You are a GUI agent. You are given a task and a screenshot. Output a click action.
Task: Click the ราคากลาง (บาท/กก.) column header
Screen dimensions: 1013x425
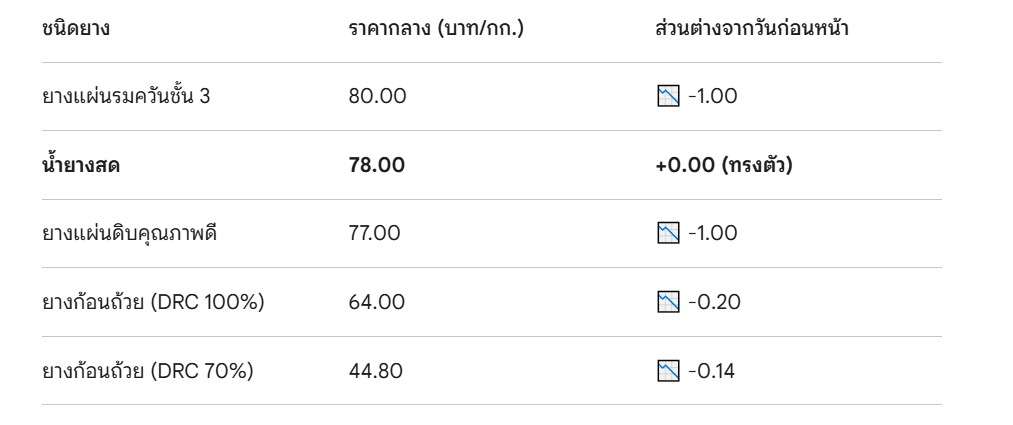pyautogui.click(x=436, y=28)
